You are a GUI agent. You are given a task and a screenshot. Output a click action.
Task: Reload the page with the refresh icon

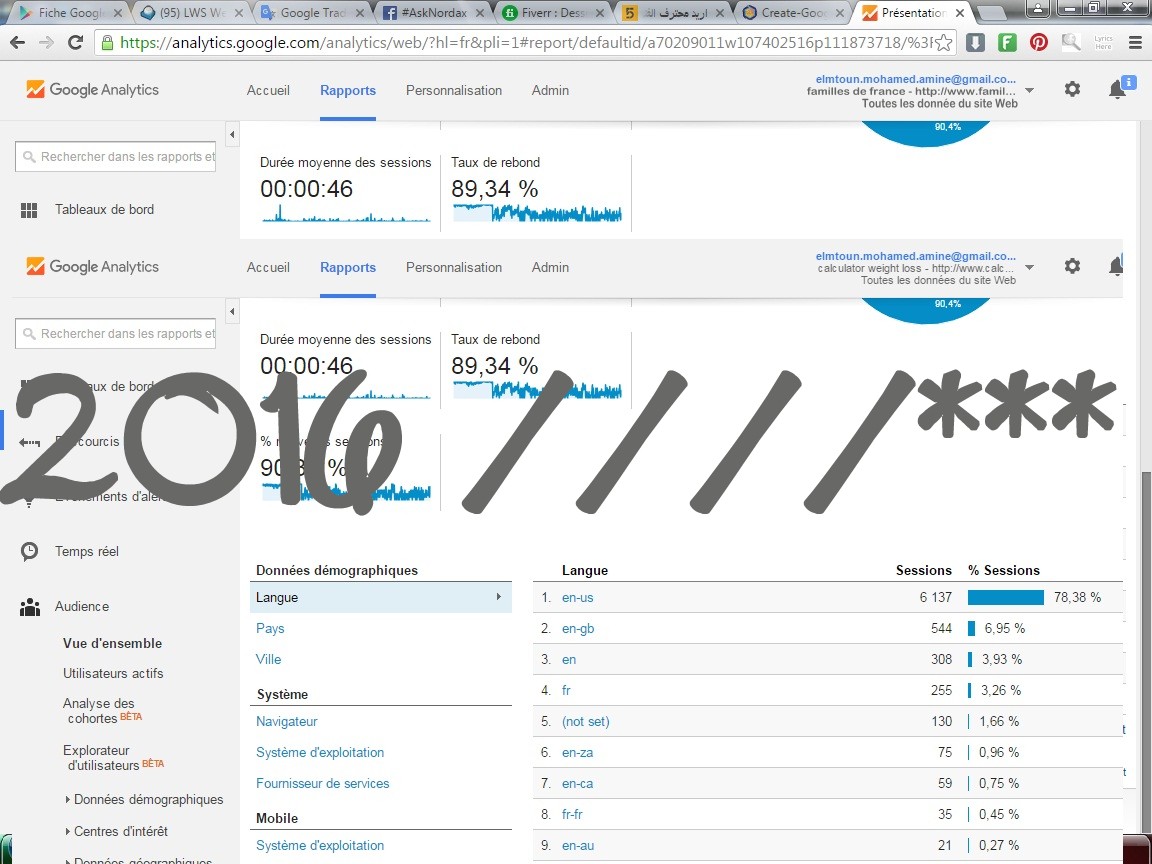[75, 43]
